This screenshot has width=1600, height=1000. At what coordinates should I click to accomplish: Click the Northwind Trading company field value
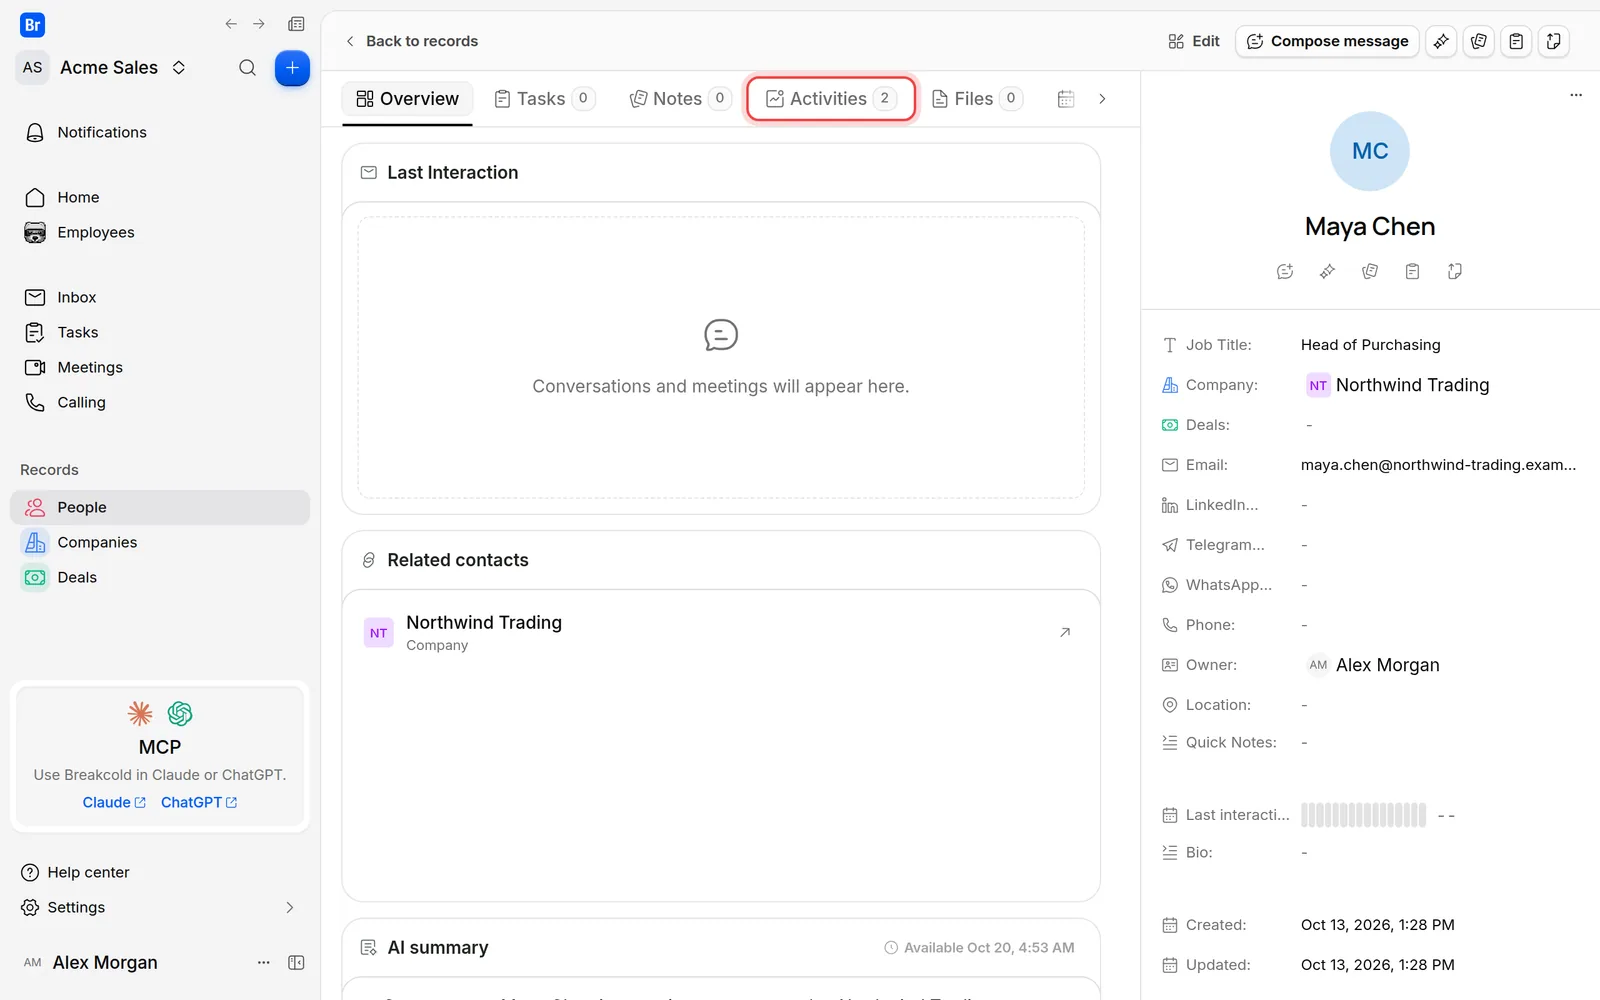pyautogui.click(x=1398, y=385)
